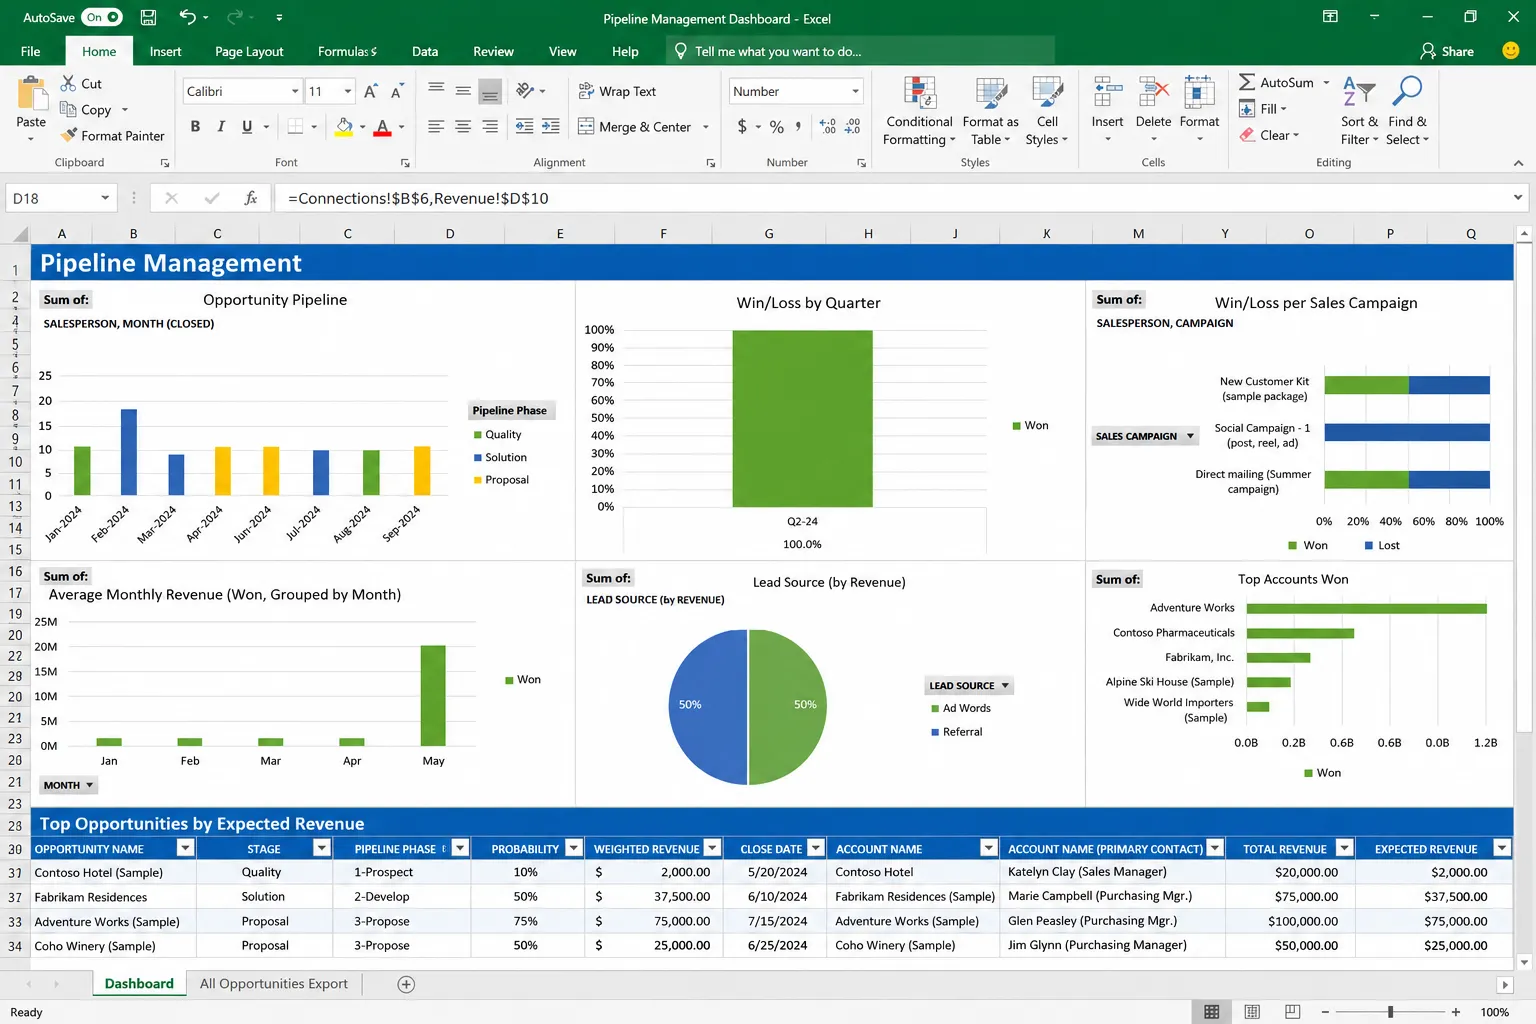
Task: Decrease the cell indent
Action: pos(524,127)
